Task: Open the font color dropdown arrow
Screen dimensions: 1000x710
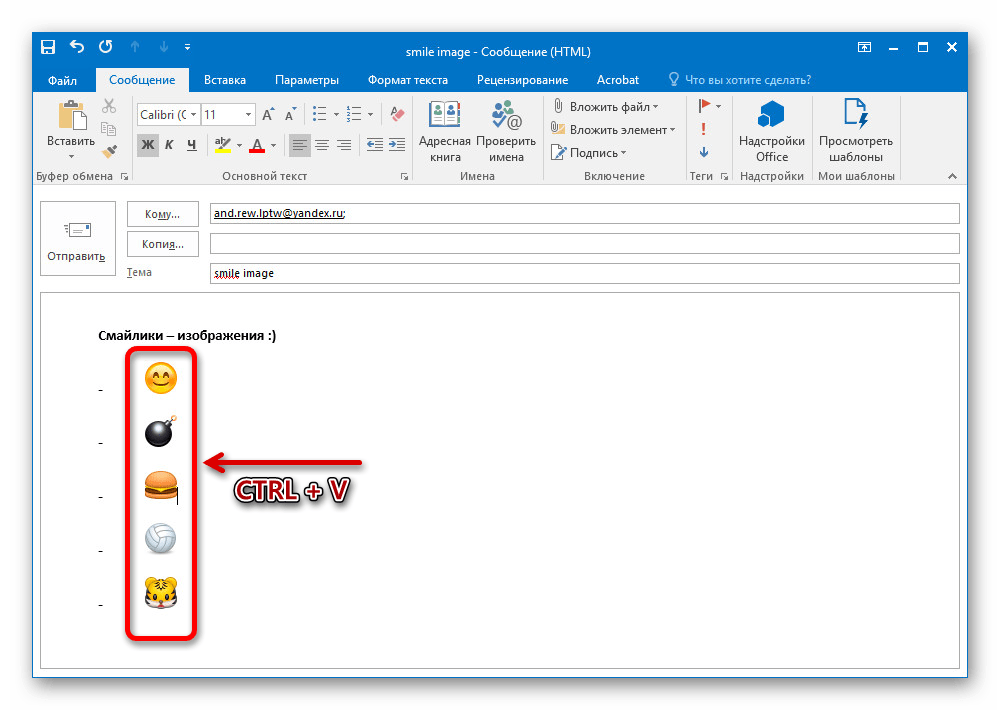Action: [x=274, y=145]
